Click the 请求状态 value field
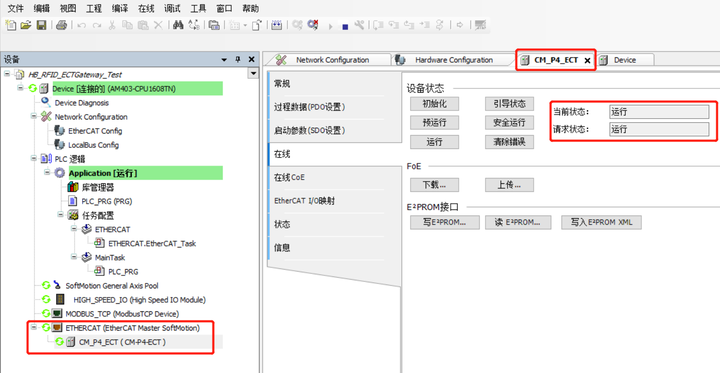Screen dimensions: 720x373 point(659,129)
